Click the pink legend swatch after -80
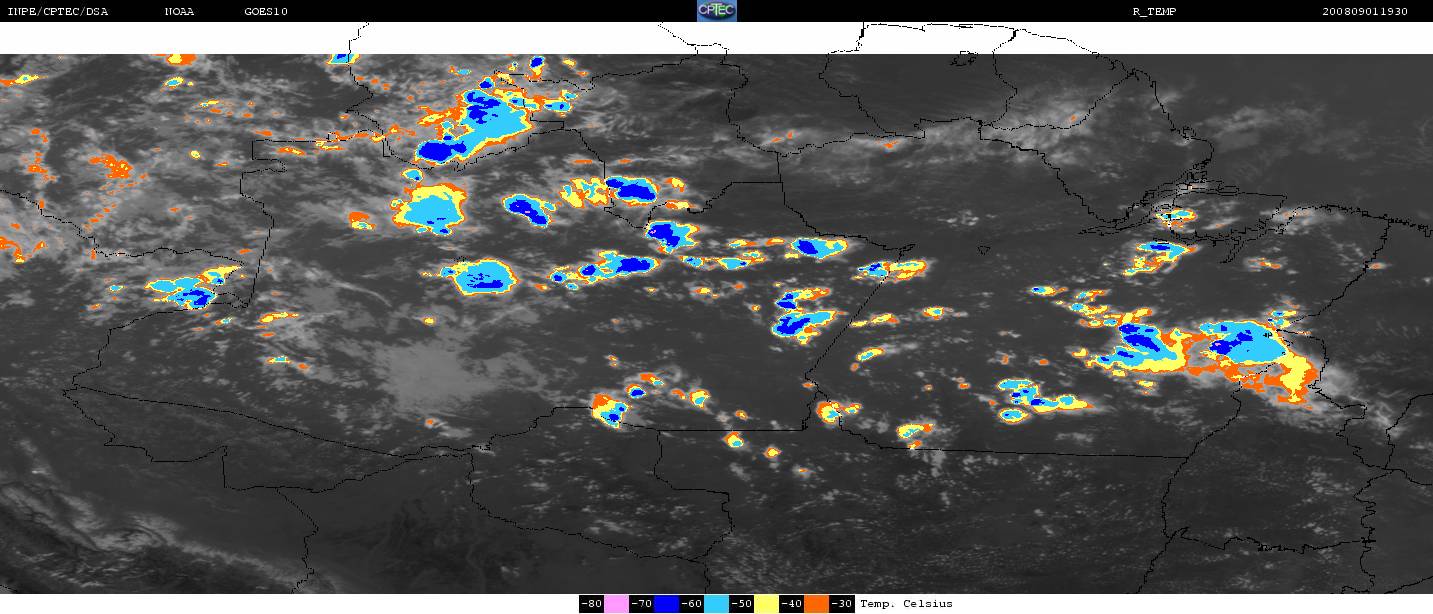The width and height of the screenshot is (1433, 614). click(x=616, y=604)
